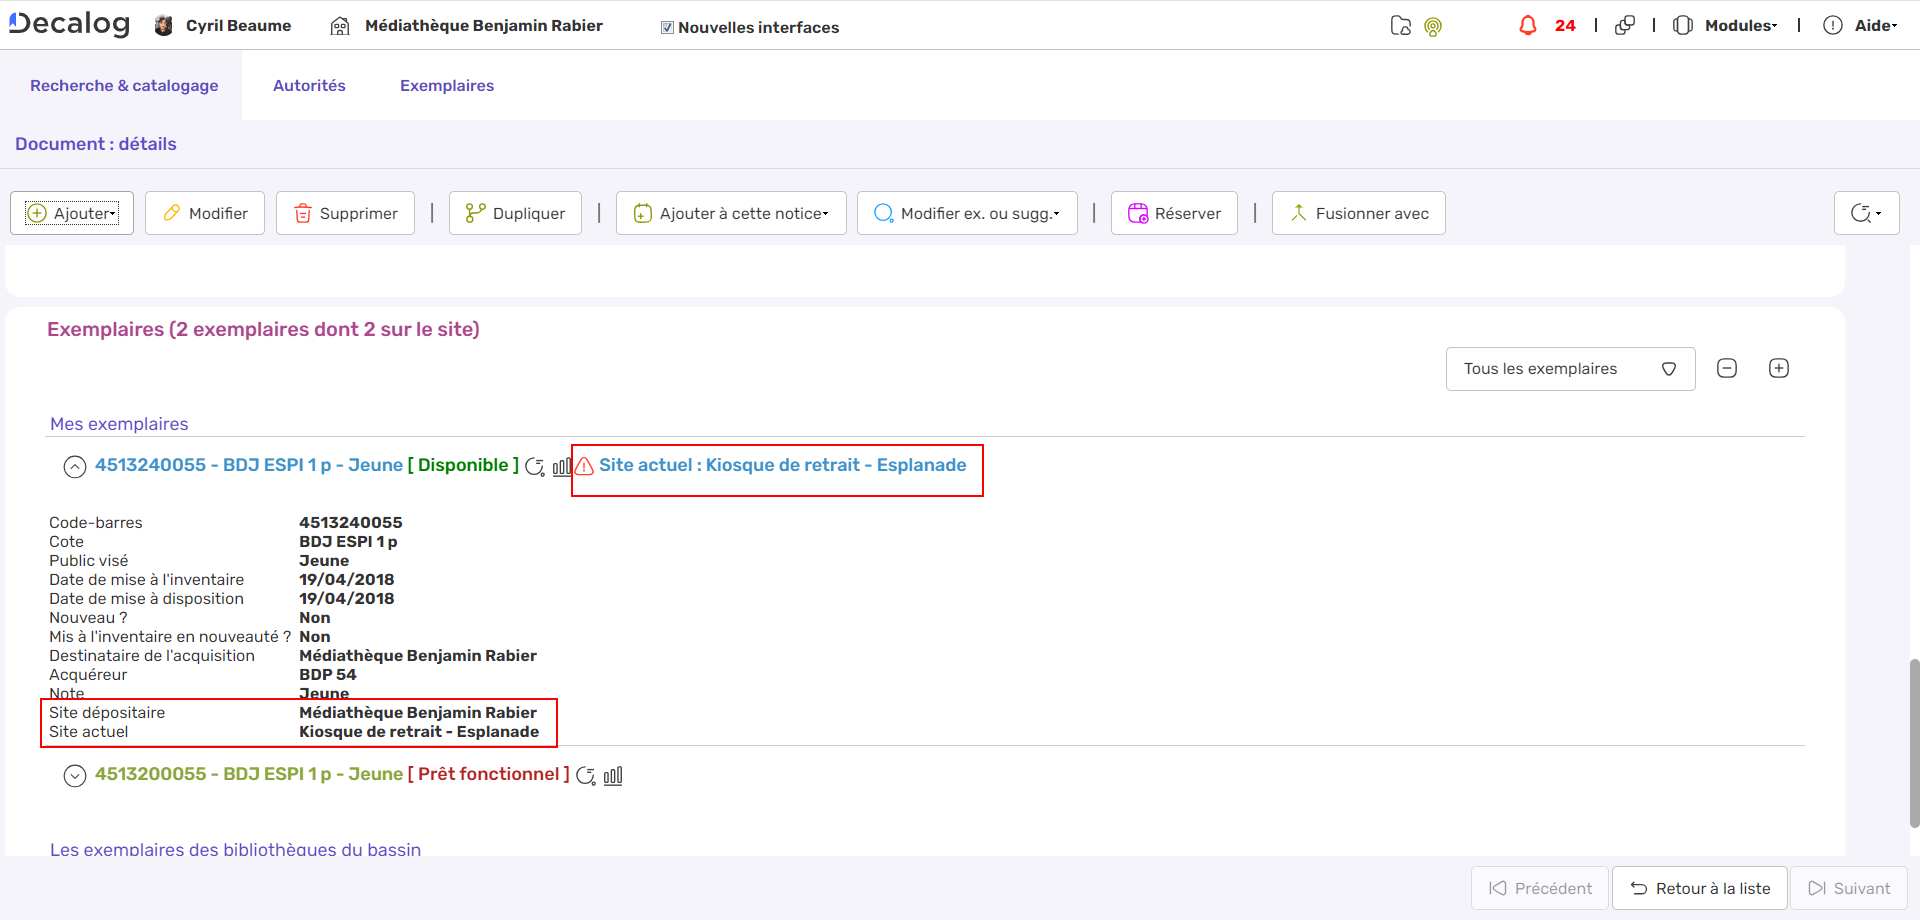The width and height of the screenshot is (1920, 920).
Task: Switch to the Exemplaires tab
Action: (447, 86)
